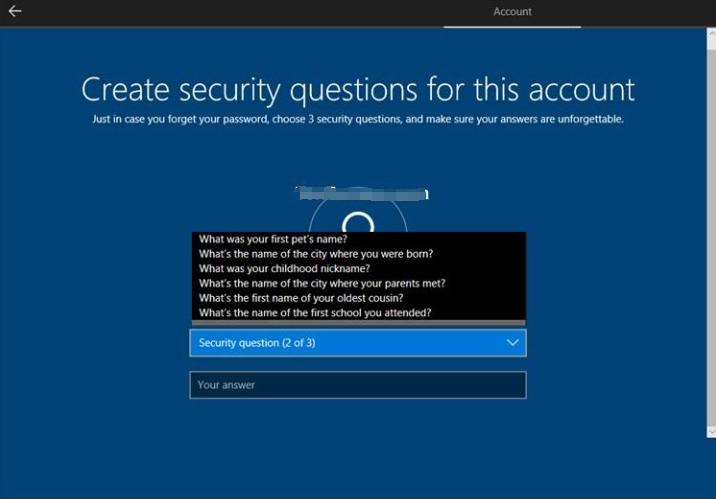Click the scrollbar down arrow at right edge

pyautogui.click(x=710, y=431)
